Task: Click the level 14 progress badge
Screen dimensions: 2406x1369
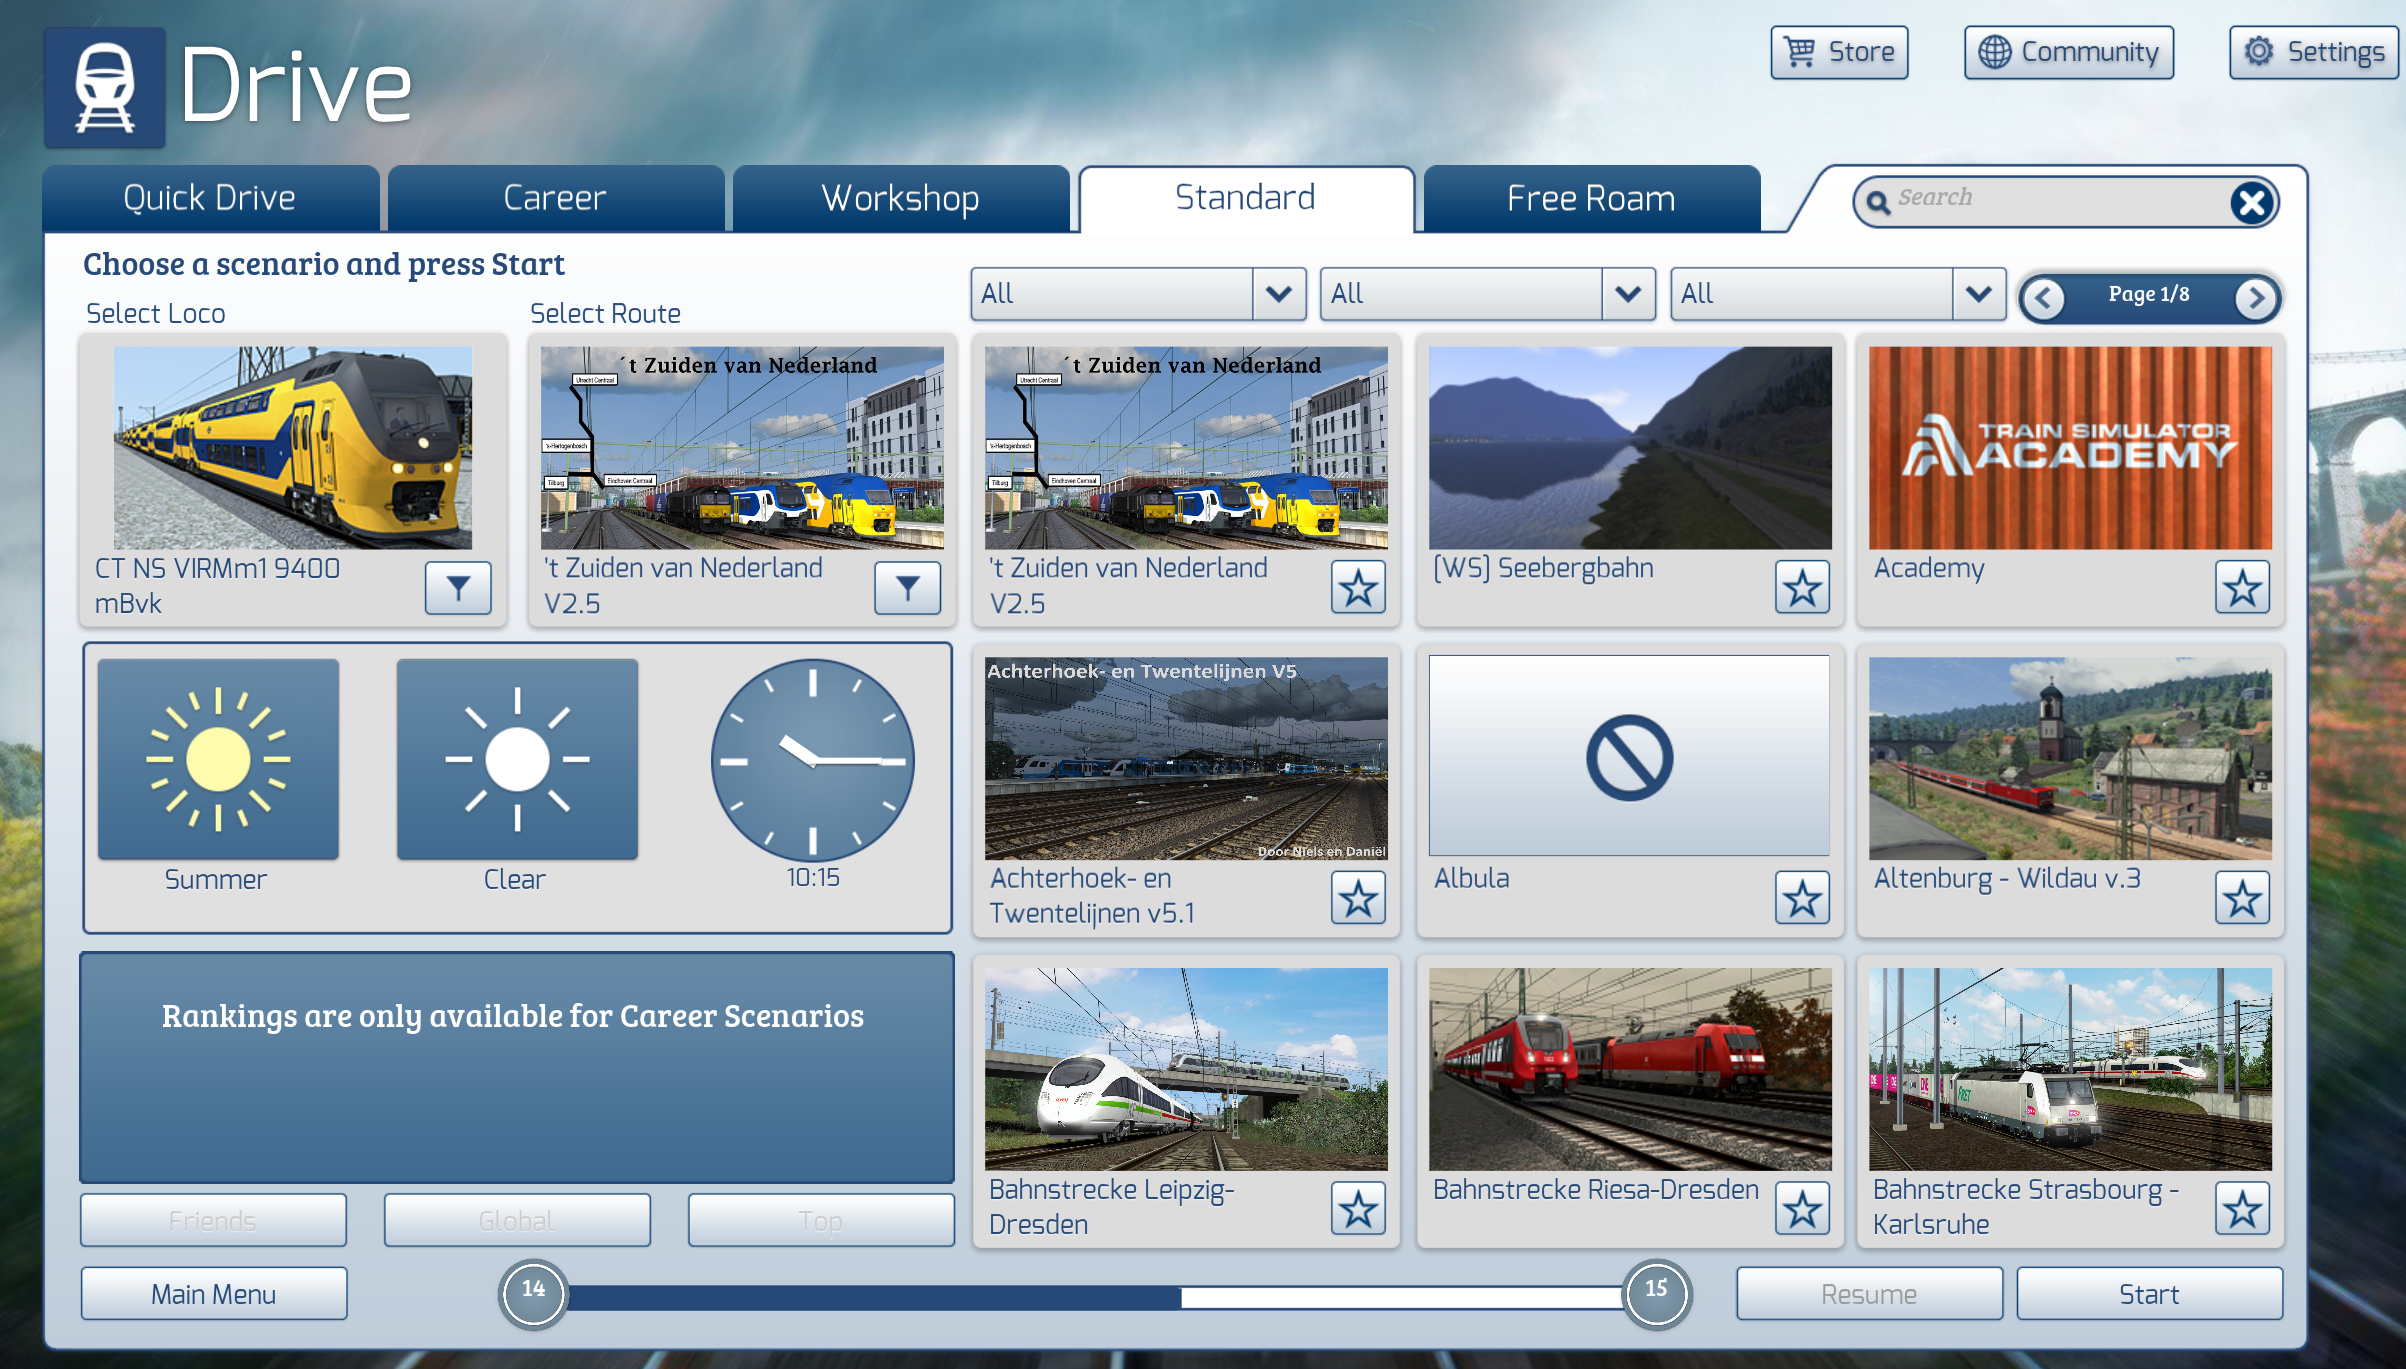Action: click(x=534, y=1294)
